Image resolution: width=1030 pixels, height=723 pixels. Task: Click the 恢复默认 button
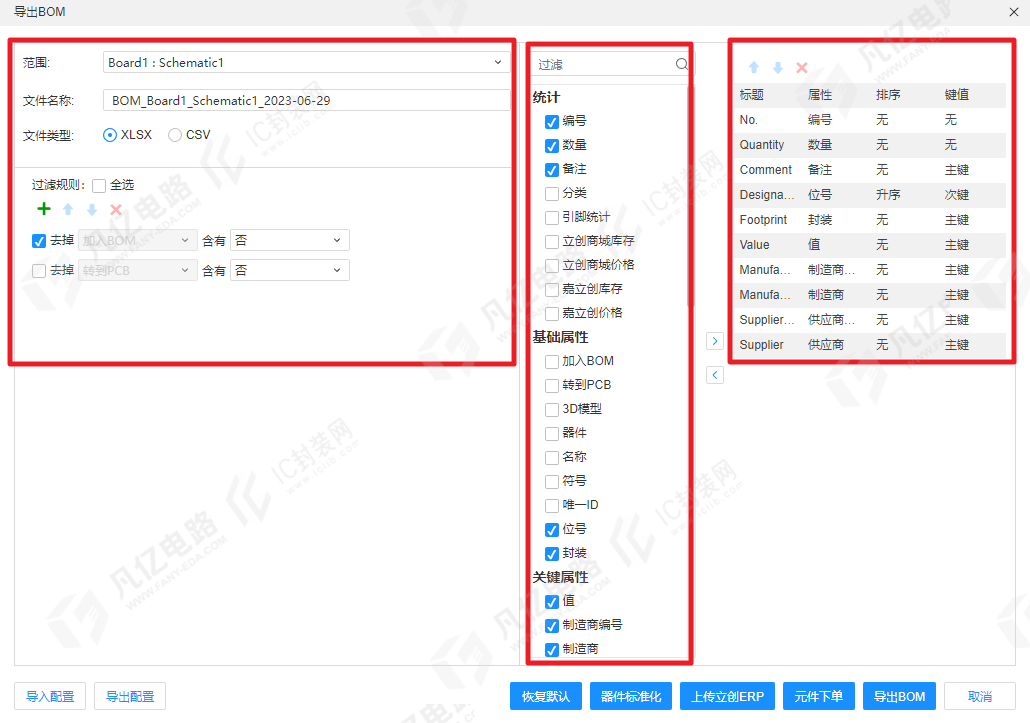point(546,696)
